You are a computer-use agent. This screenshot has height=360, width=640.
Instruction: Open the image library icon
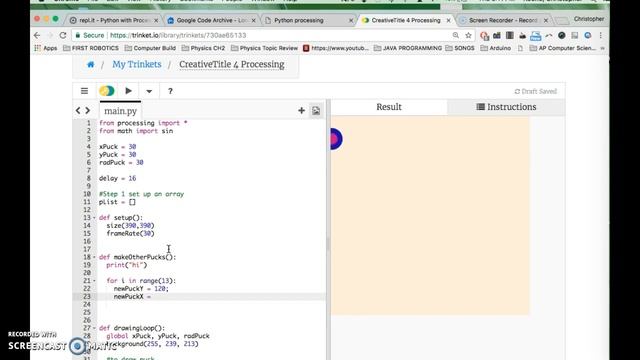tap(316, 111)
